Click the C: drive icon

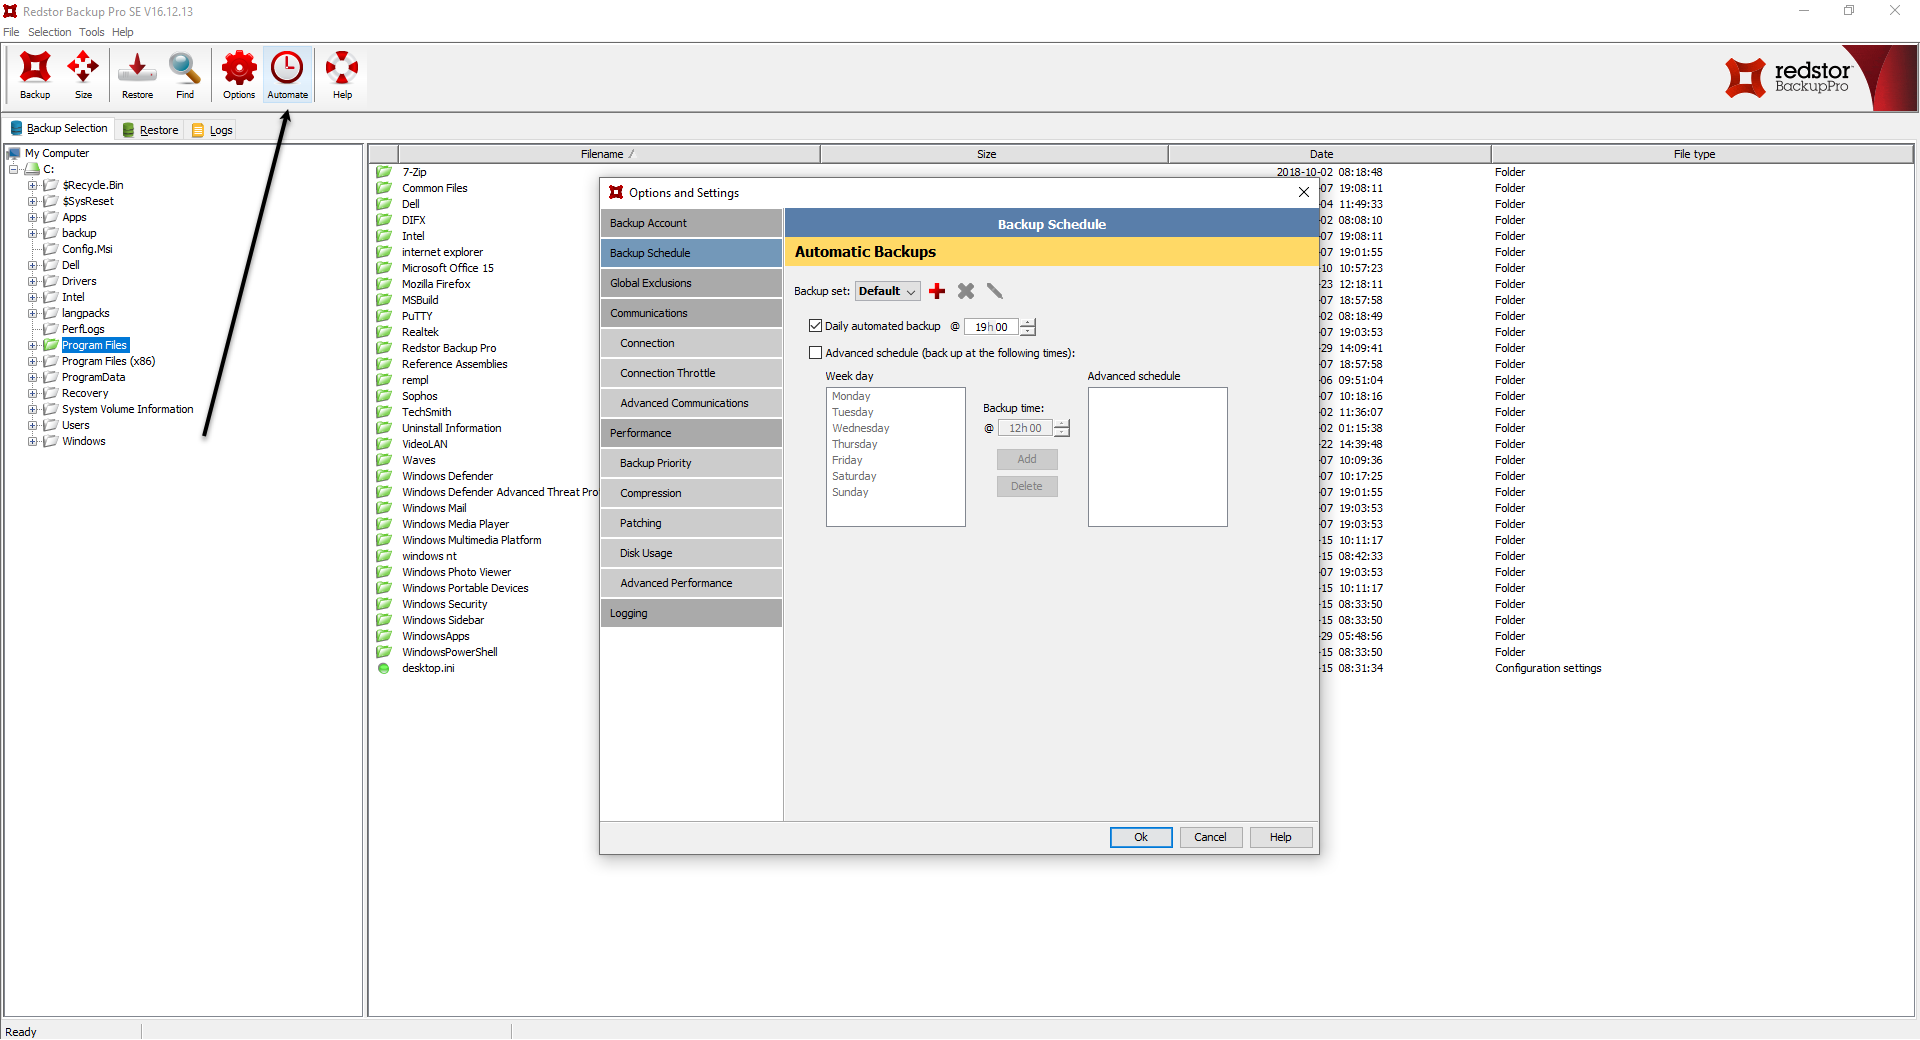[32, 169]
